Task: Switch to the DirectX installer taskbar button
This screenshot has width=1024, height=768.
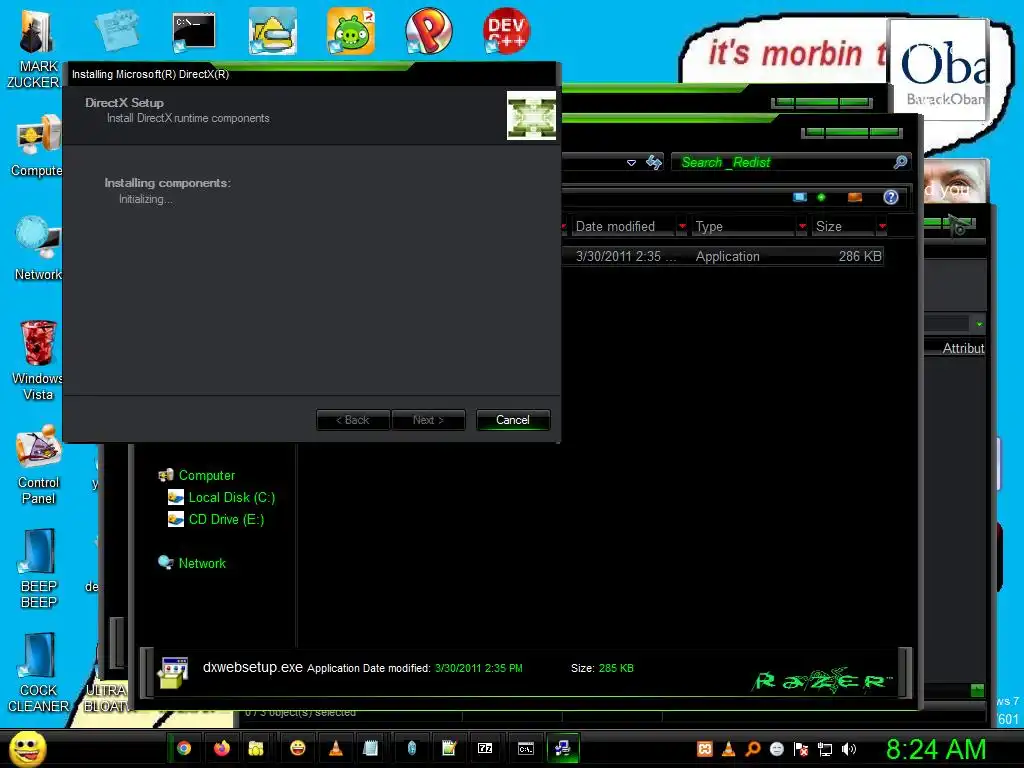Action: (x=562, y=748)
